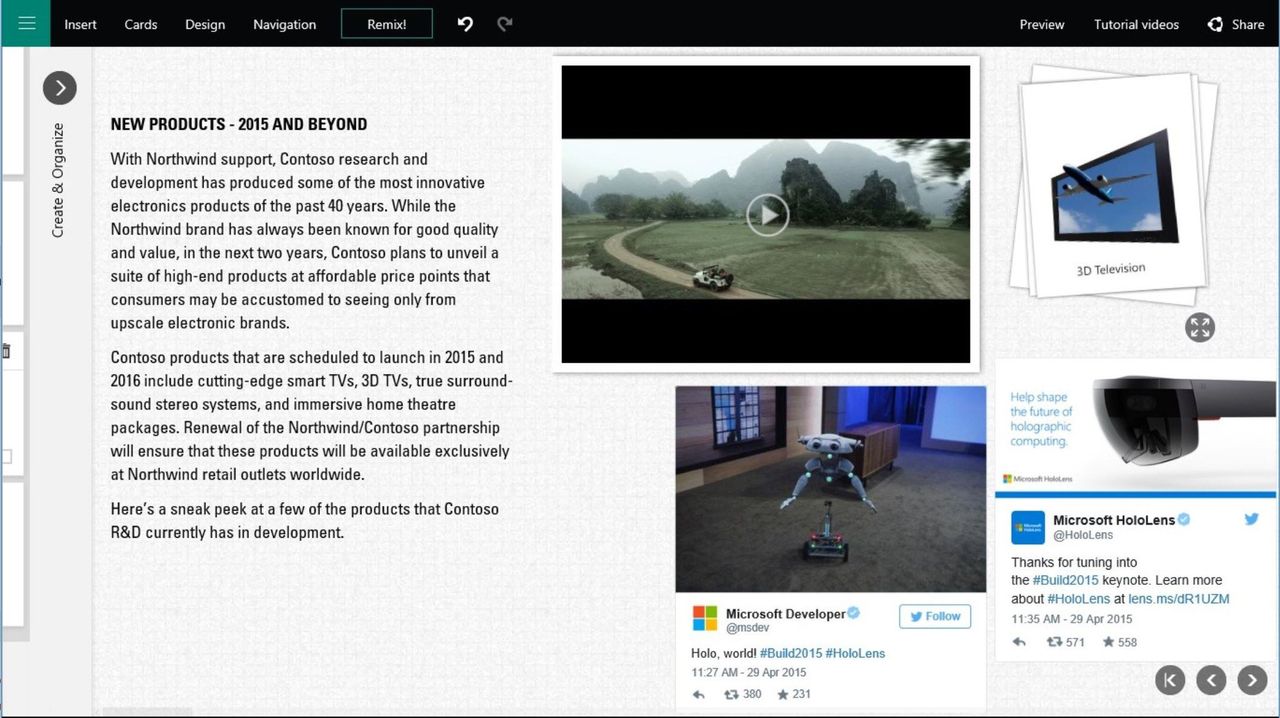
Task: Open the 3D Television card stack
Action: coord(1112,186)
